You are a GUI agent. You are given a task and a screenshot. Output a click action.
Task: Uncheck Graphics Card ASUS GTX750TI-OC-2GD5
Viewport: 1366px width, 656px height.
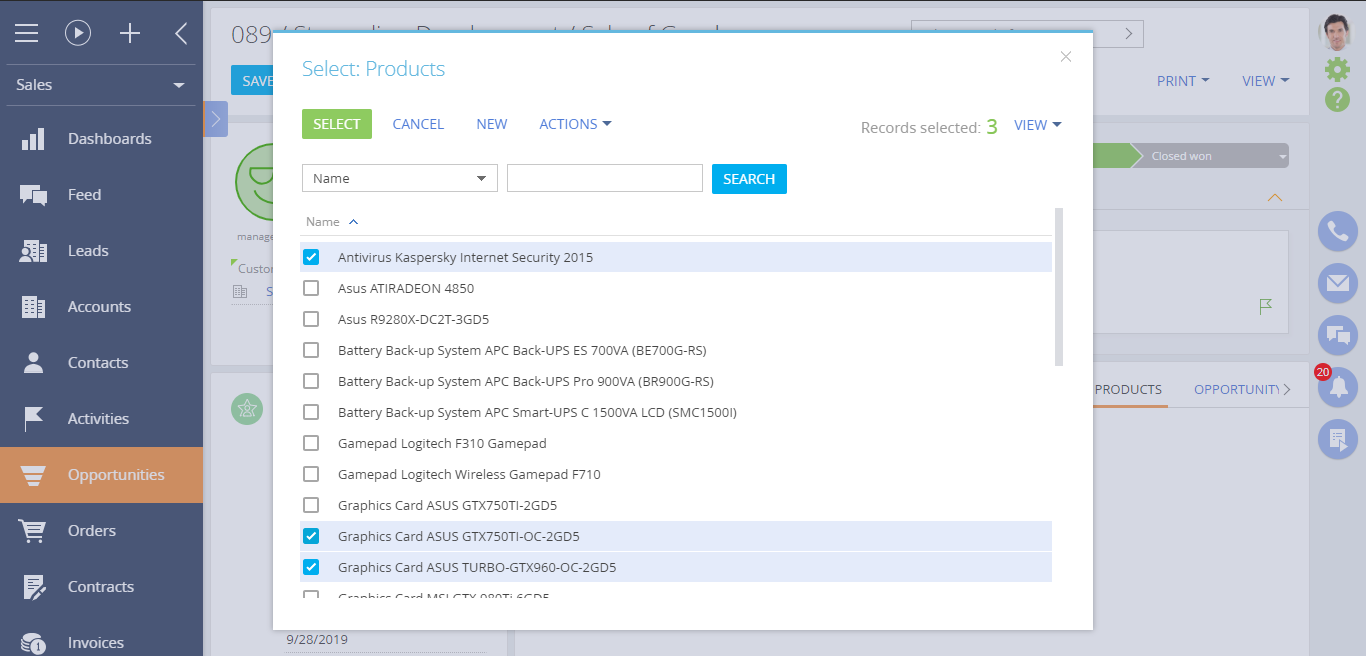pos(311,536)
